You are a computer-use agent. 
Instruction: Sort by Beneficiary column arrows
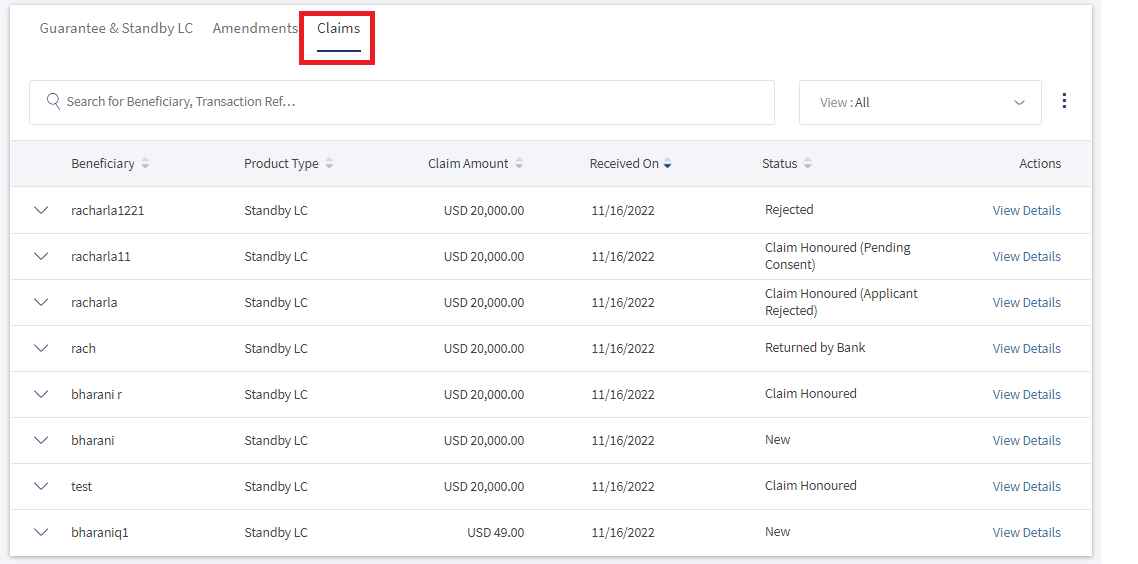point(145,164)
